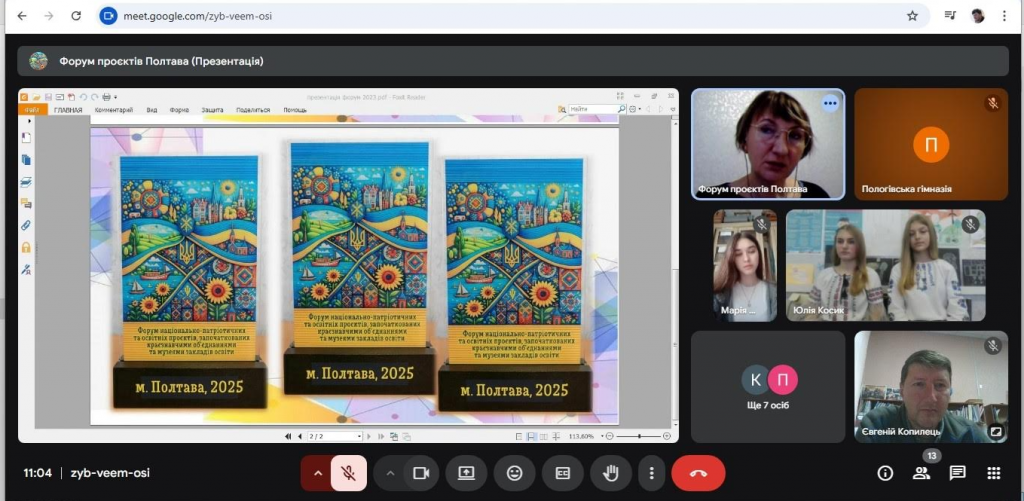The width and height of the screenshot is (1024, 501).
Task: Open the activities grid icon
Action: pos(993,473)
